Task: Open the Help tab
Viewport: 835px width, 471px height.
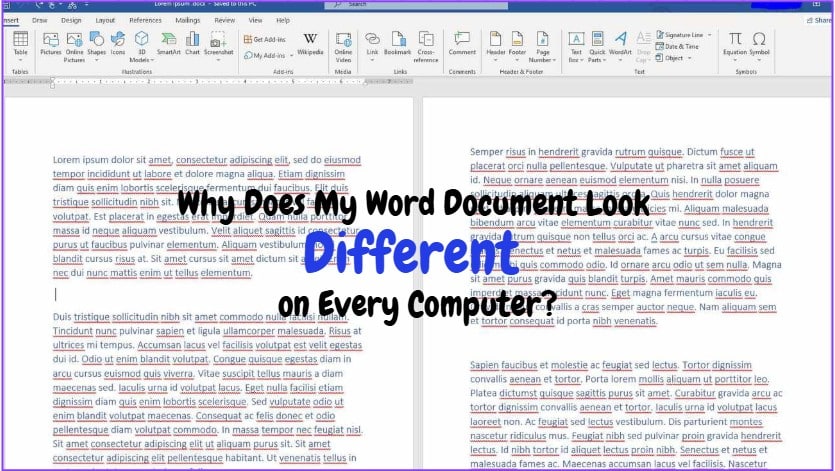Action: coord(283,20)
